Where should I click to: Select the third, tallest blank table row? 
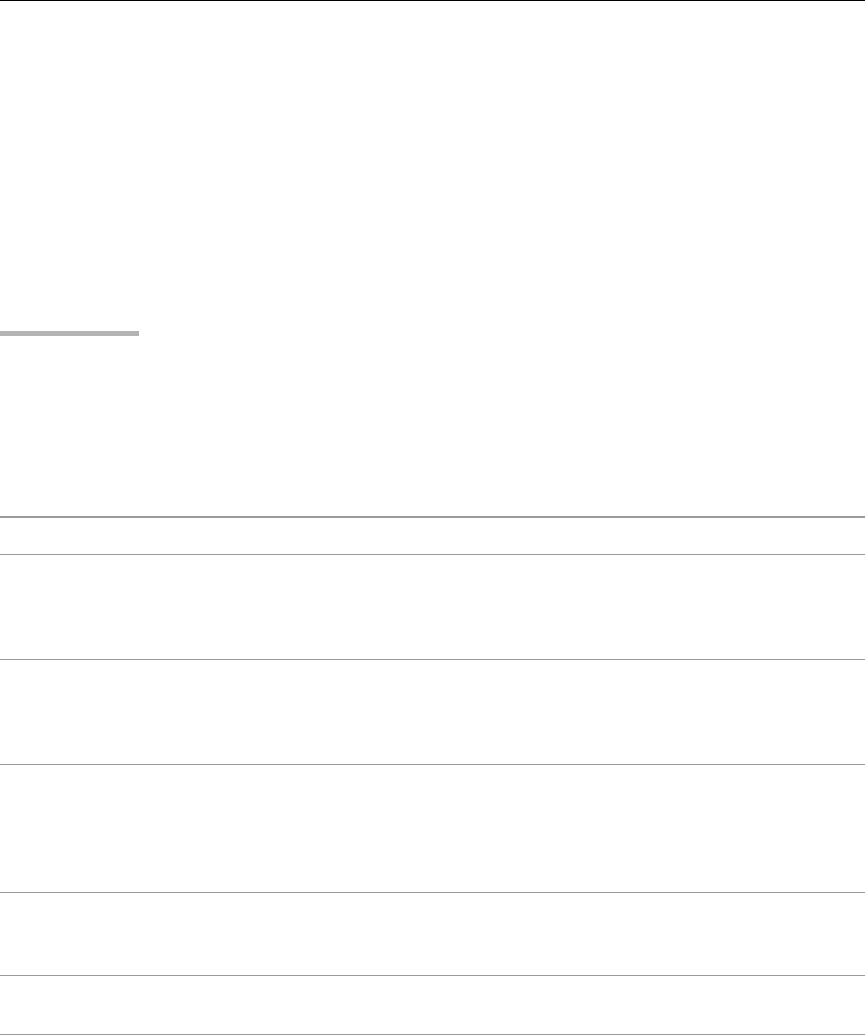click(432, 829)
